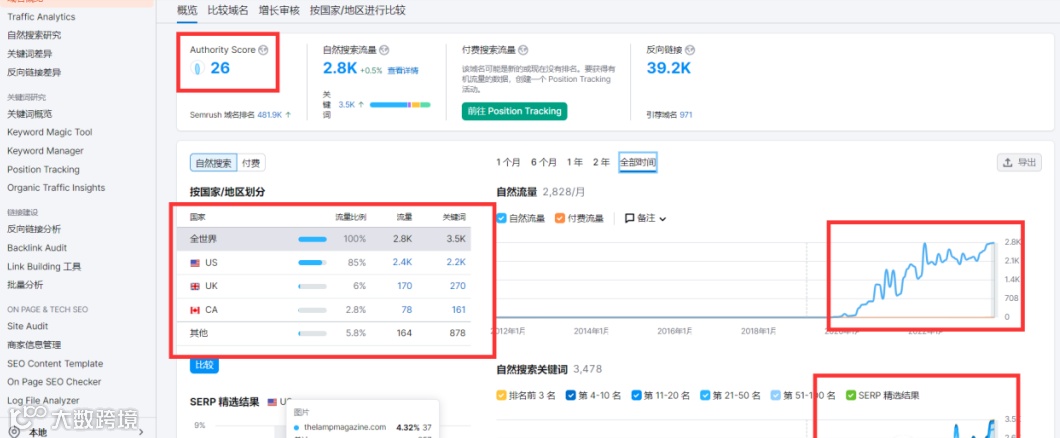
Task: Open 反向链接分析 in sidebar
Action: tap(34, 229)
